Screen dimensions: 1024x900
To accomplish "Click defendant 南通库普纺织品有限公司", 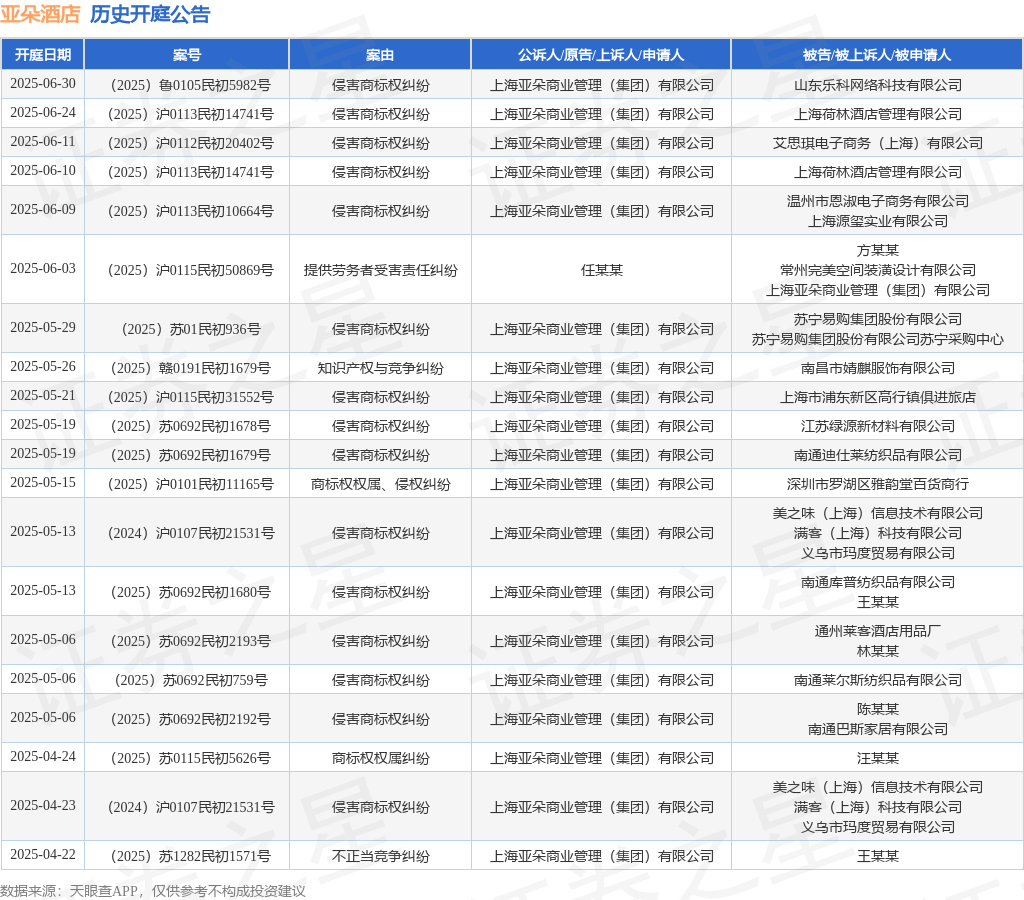I will pos(878,582).
